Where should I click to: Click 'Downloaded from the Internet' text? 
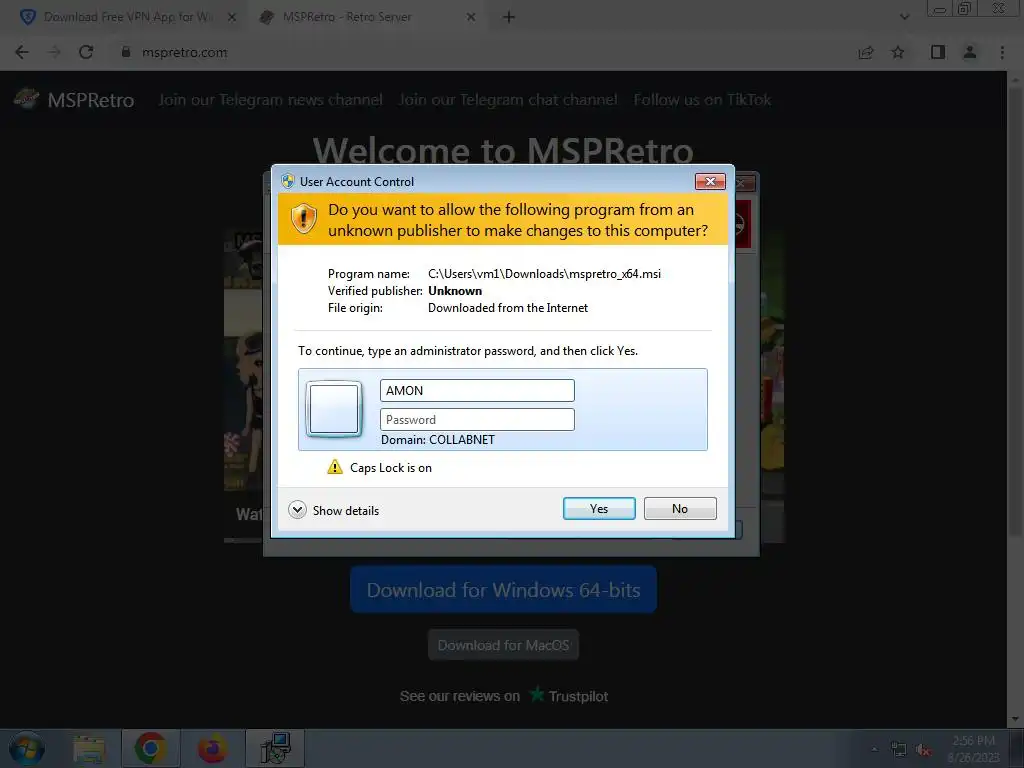[x=507, y=308]
